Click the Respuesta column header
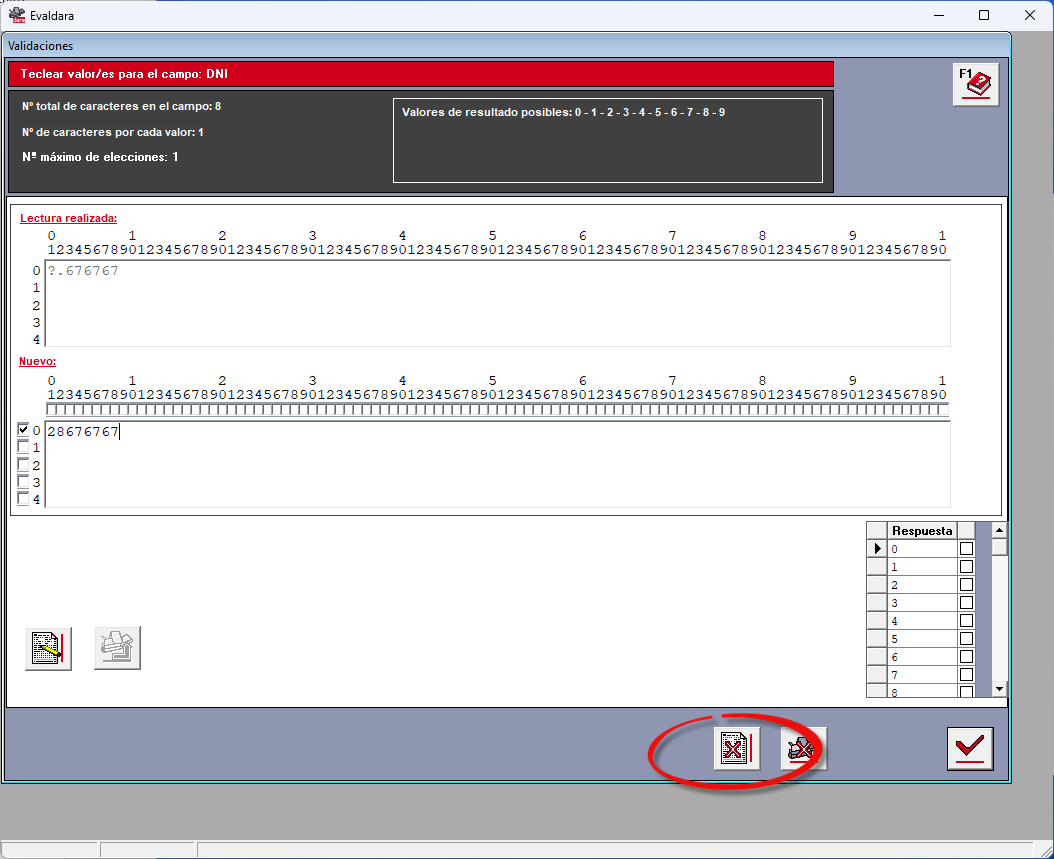Viewport: 1054px width, 859px height. pos(922,530)
